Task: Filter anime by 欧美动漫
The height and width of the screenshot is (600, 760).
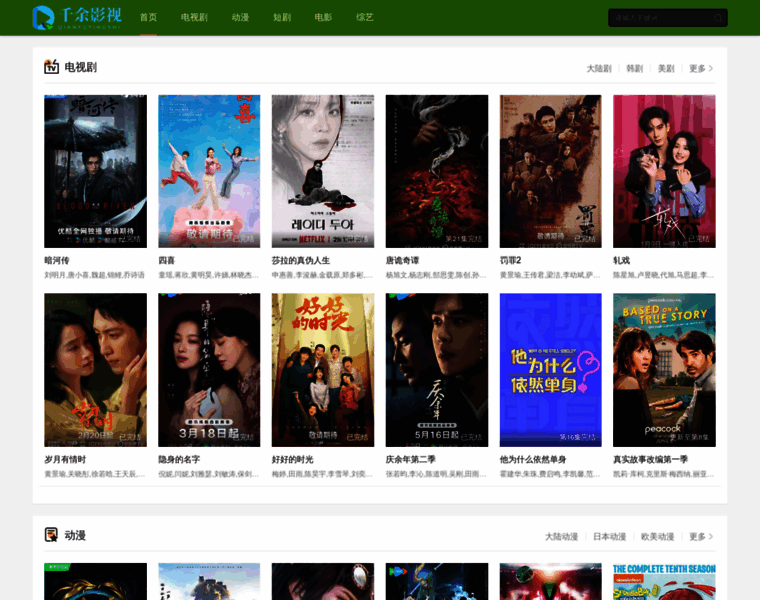Action: pos(658,537)
